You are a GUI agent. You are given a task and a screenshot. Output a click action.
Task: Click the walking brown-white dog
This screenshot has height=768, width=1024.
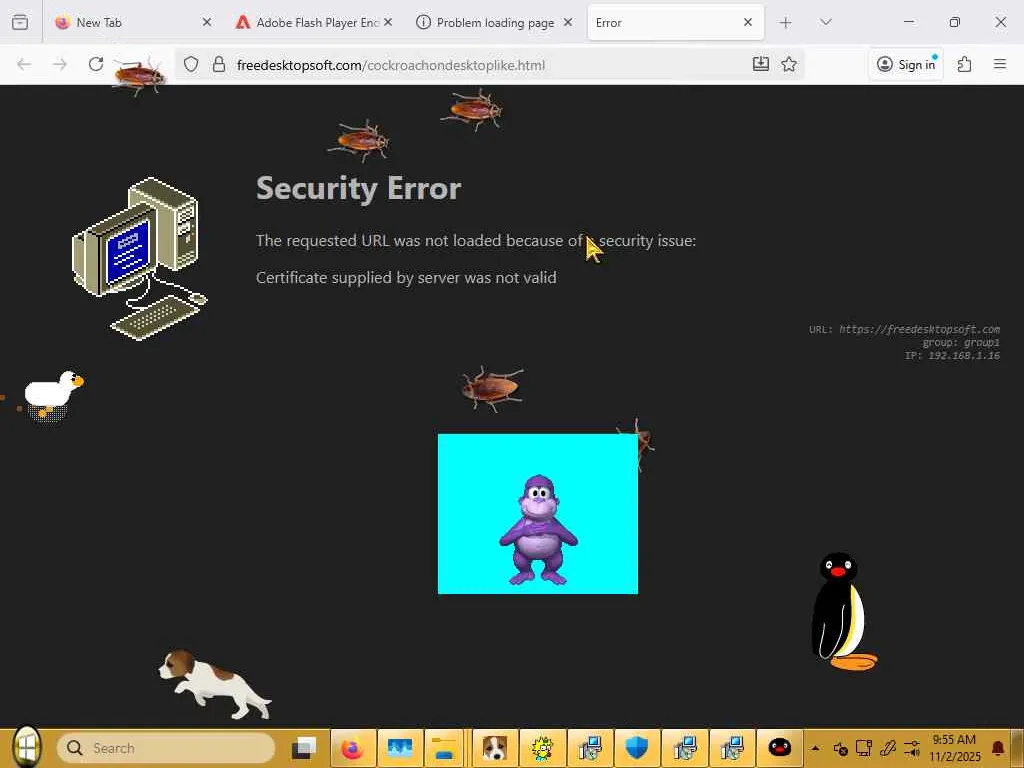(x=215, y=684)
